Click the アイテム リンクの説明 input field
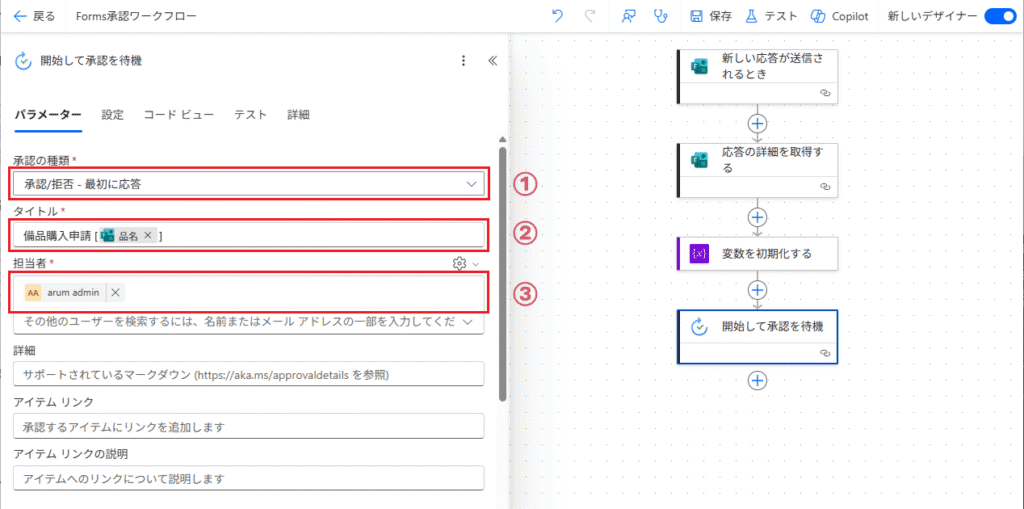1024x509 pixels. pos(248,478)
